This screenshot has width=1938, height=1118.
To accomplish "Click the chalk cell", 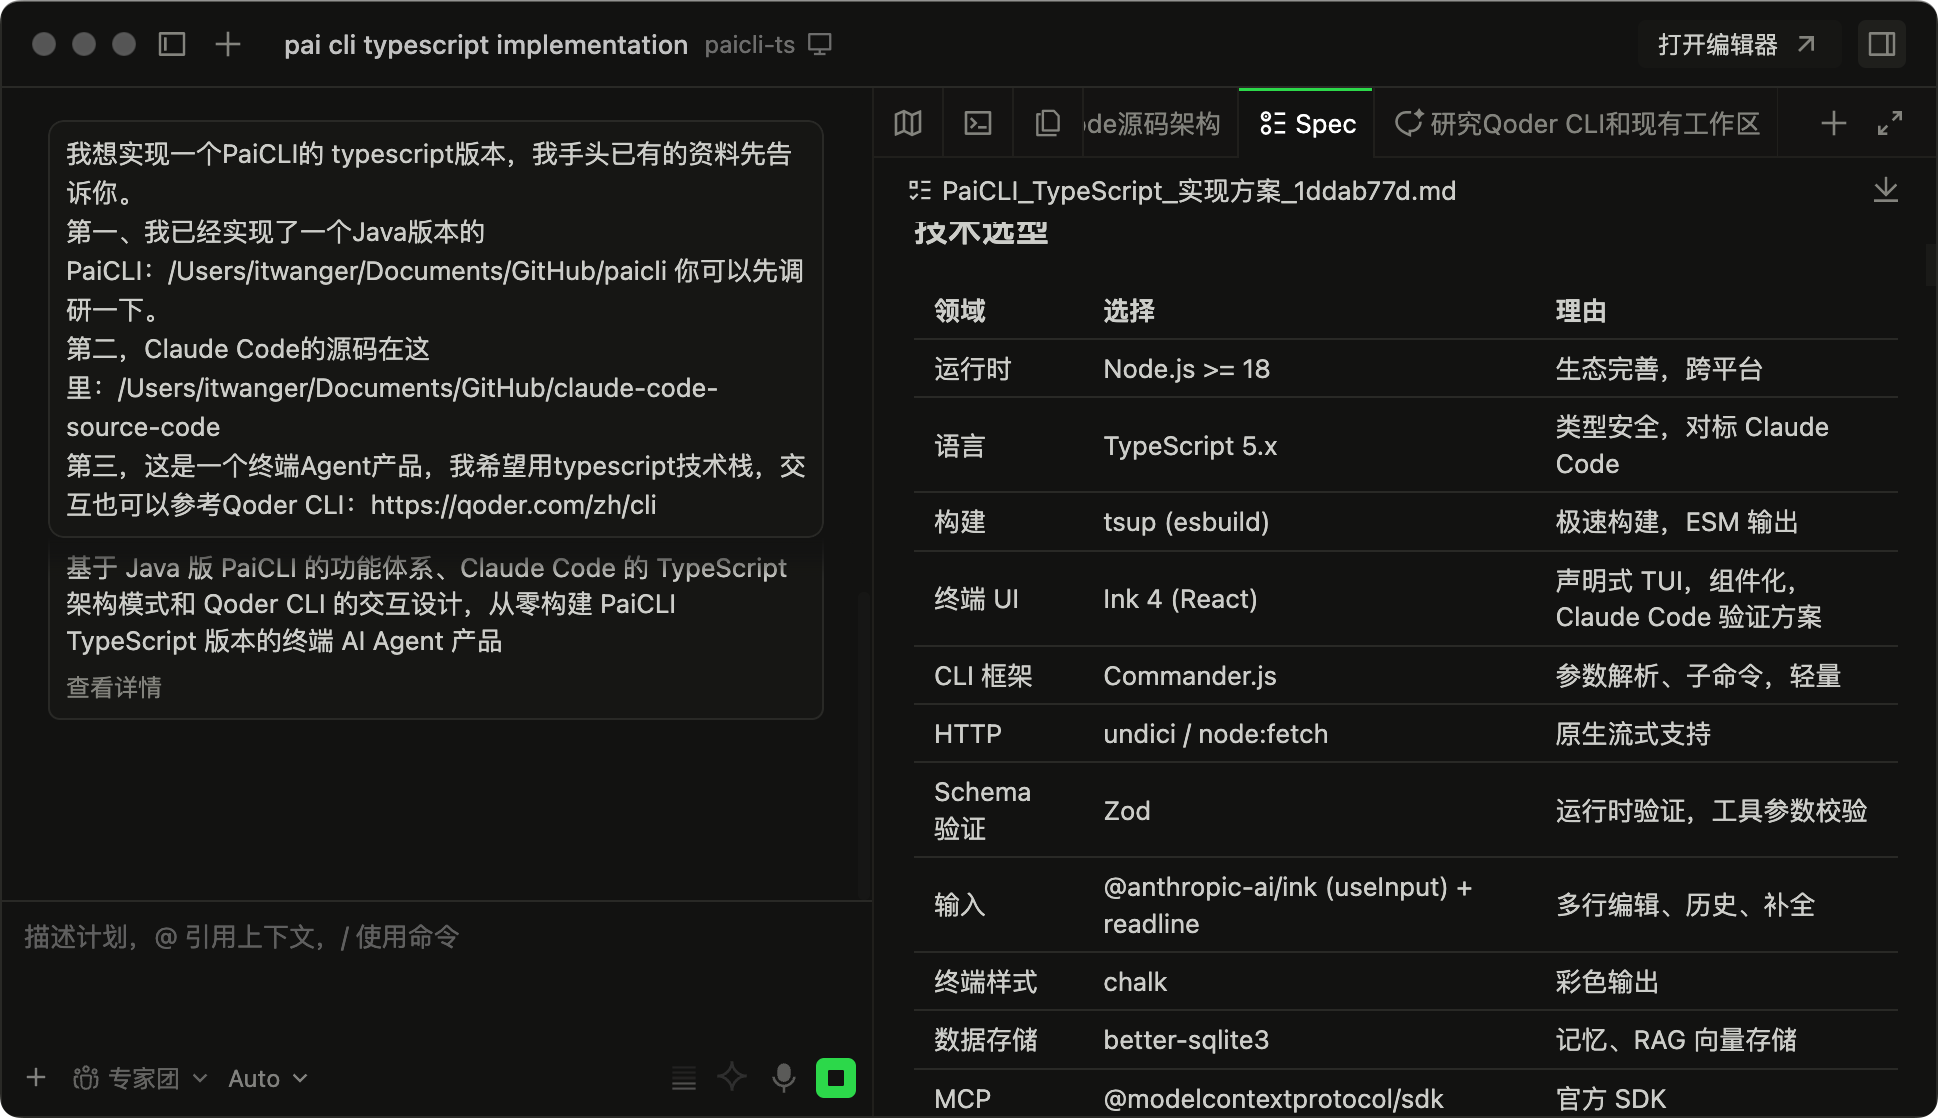I will (1135, 982).
